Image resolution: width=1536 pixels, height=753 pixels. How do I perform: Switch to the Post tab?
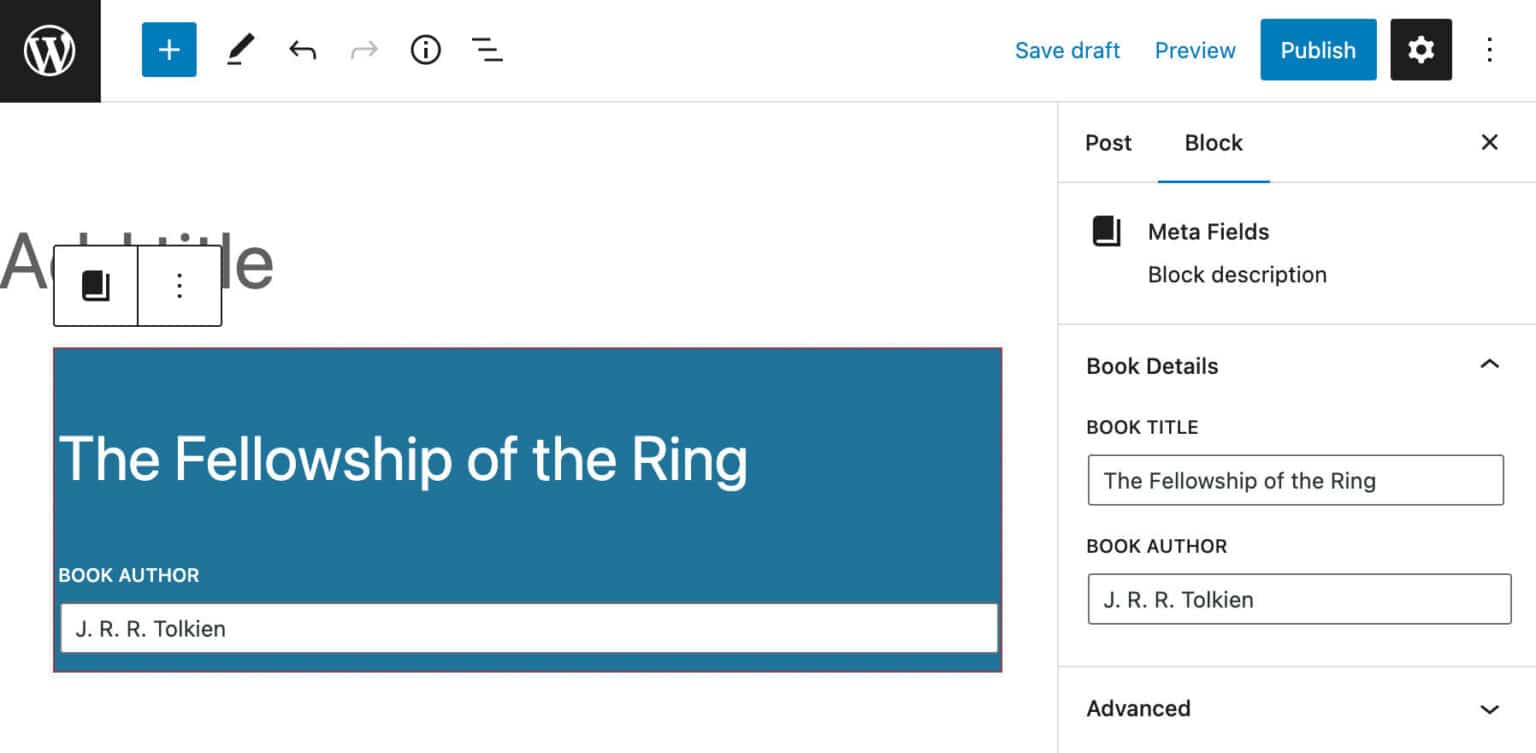(1108, 143)
